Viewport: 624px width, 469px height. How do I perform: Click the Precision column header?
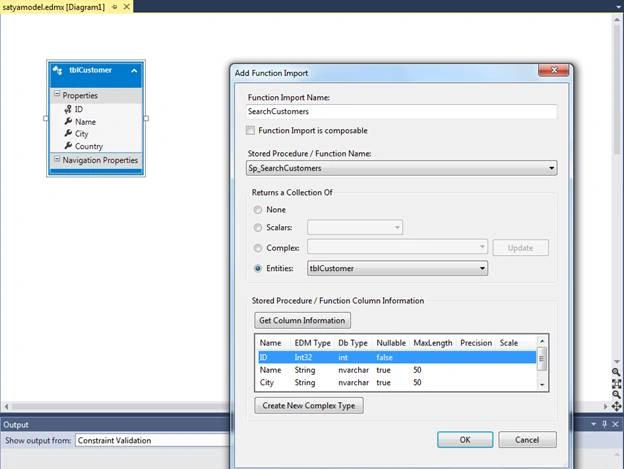click(476, 343)
